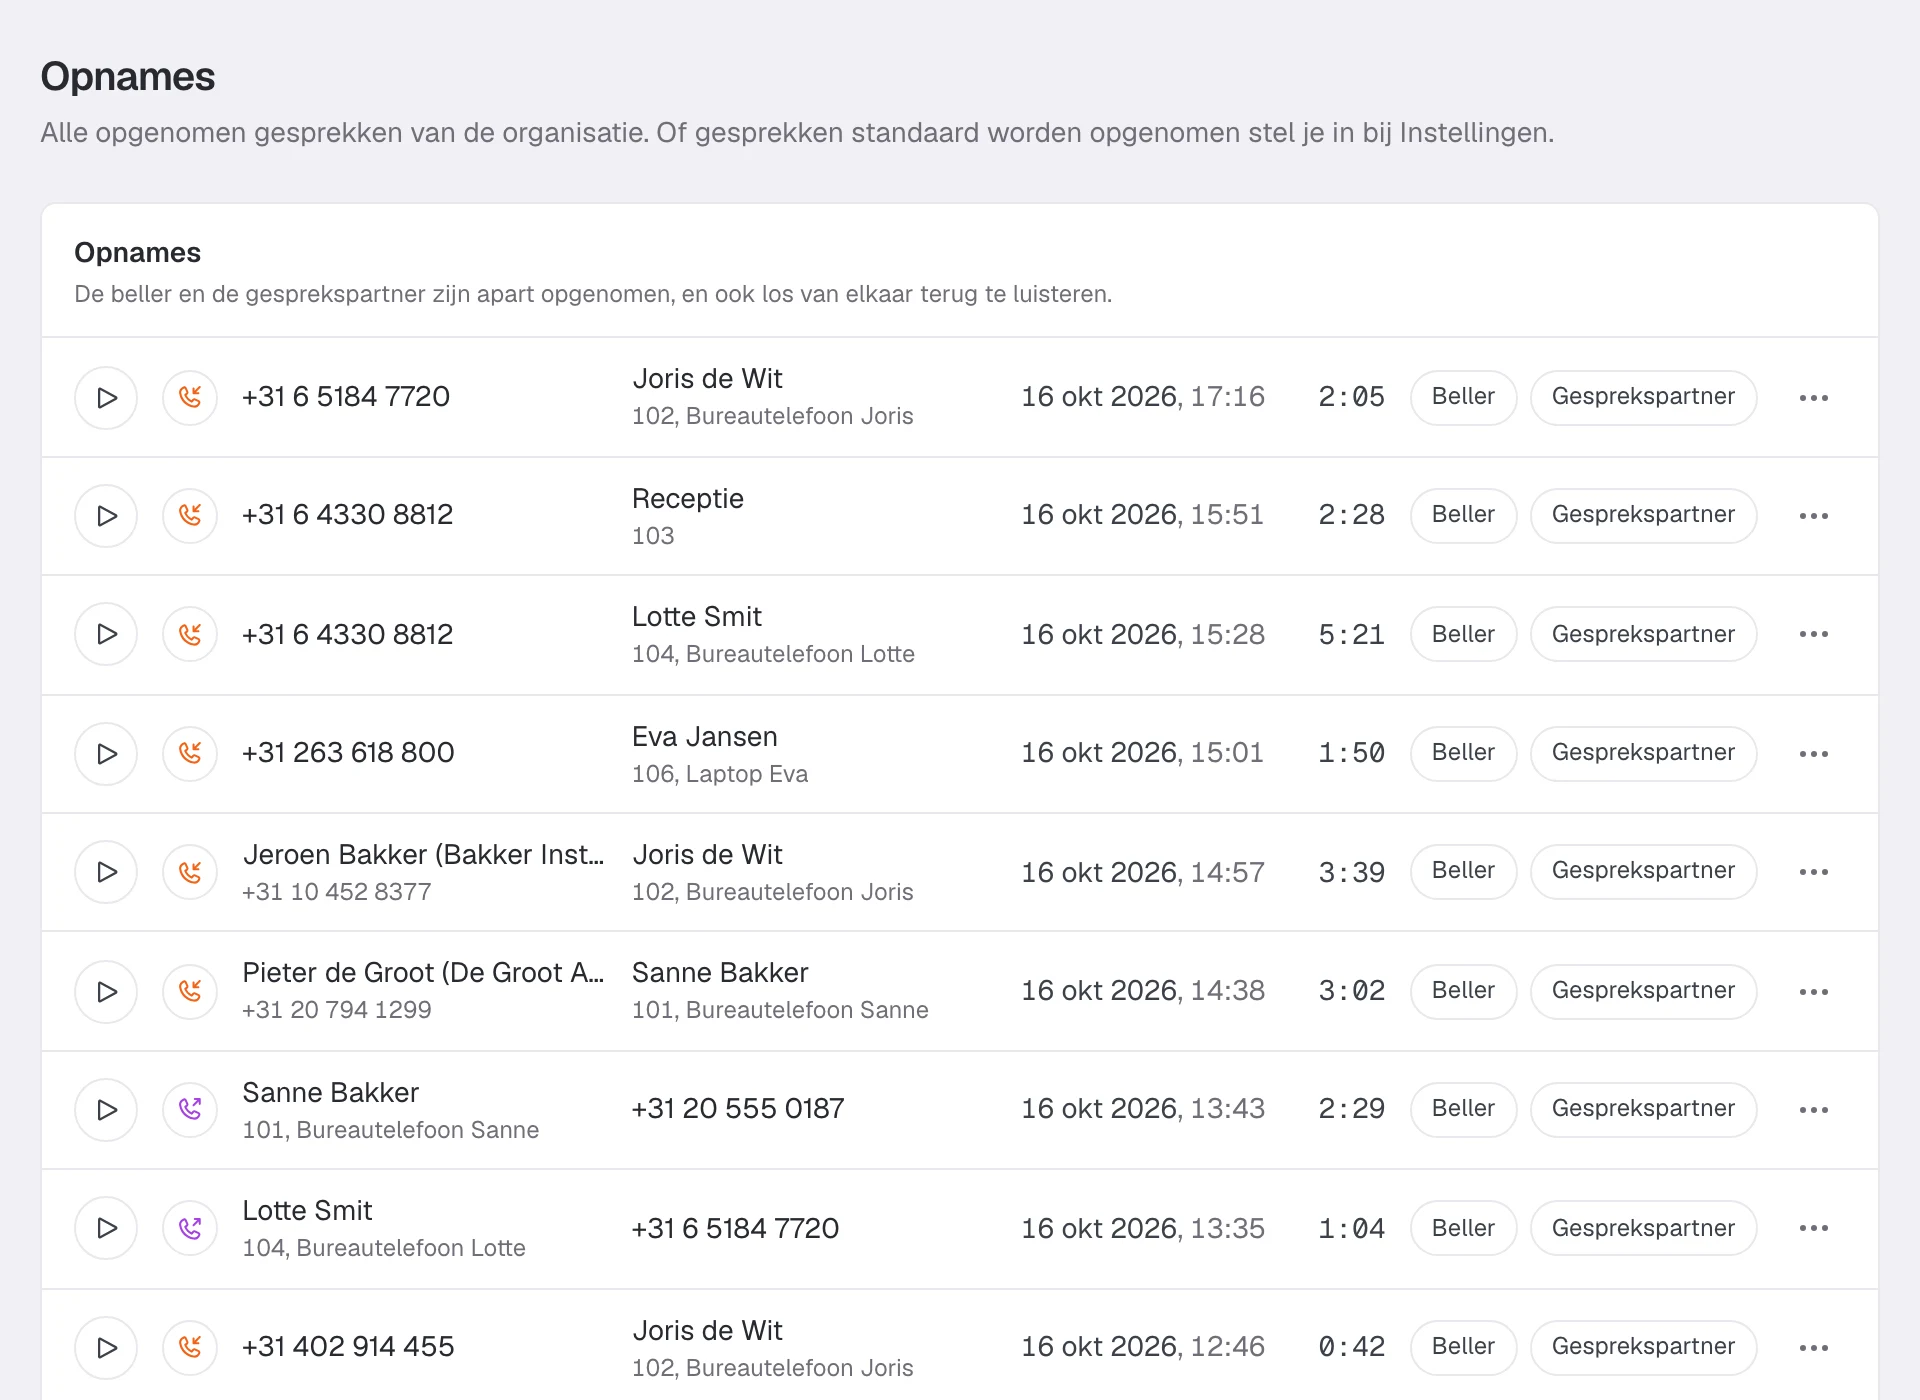Listen to Beller track of 17:16 recording
The image size is (1920, 1400).
pyautogui.click(x=1463, y=397)
